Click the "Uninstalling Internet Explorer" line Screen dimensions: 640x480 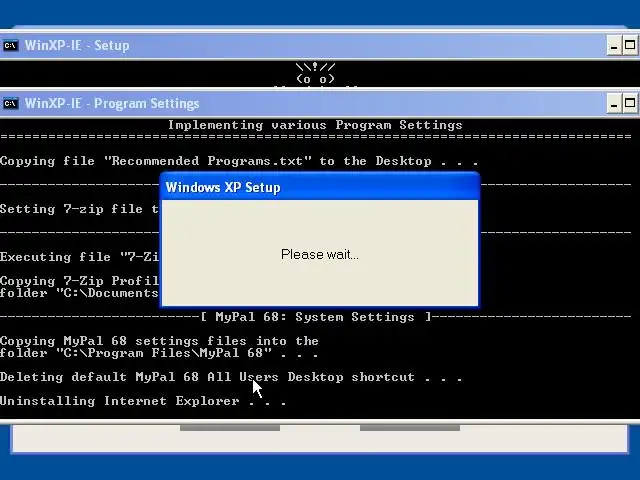click(x=143, y=401)
